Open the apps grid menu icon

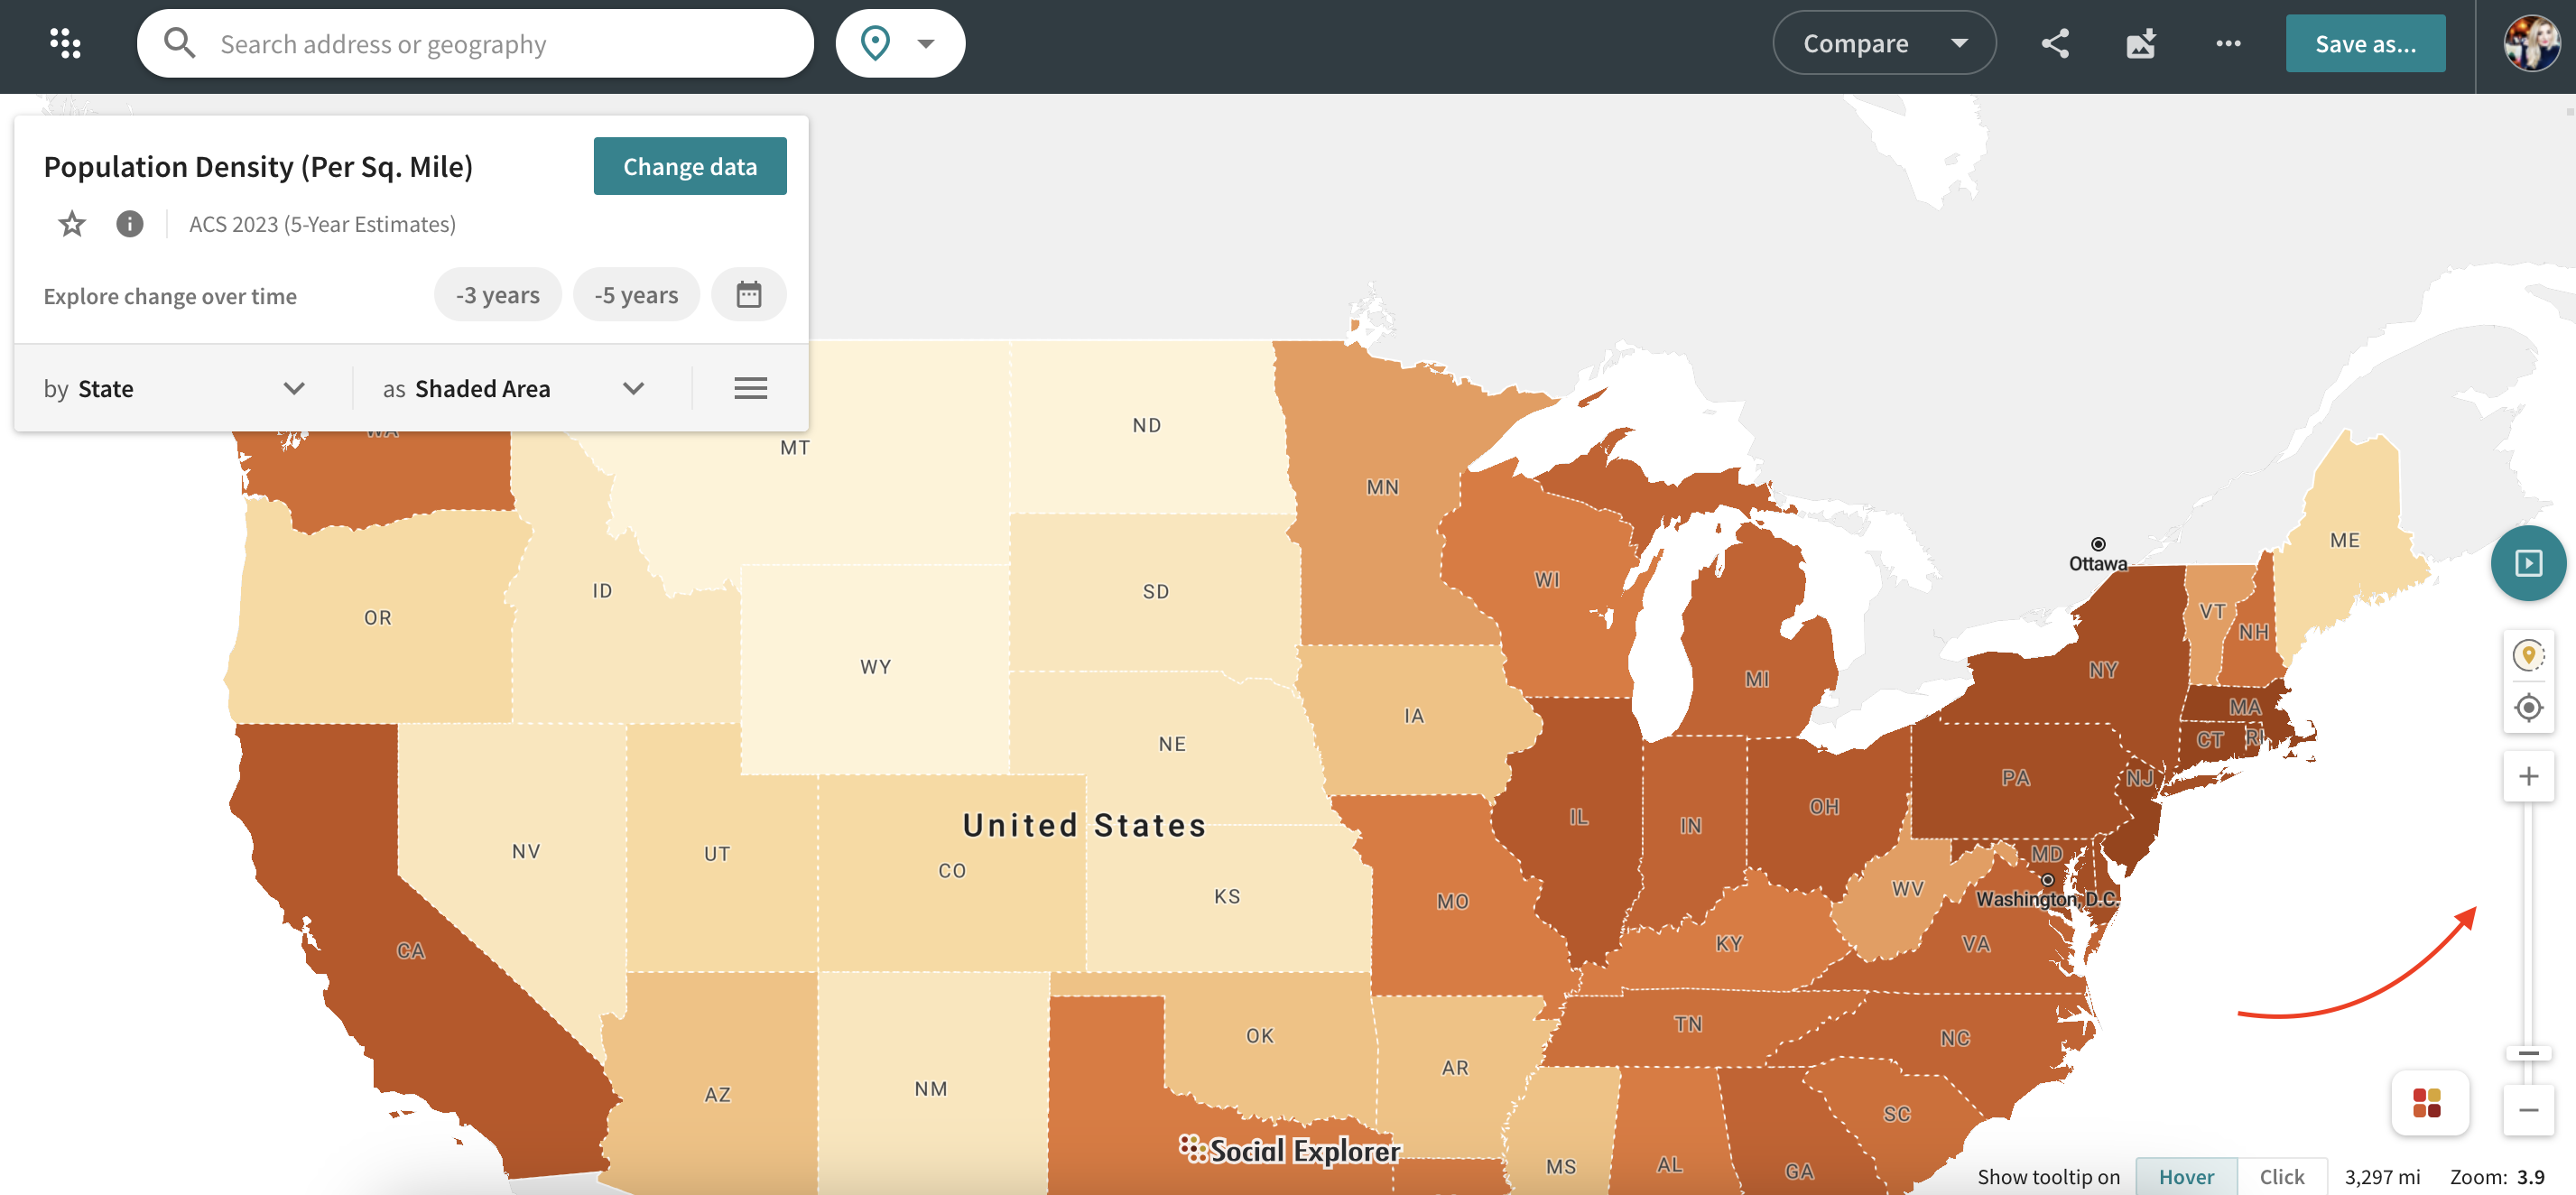(65, 43)
